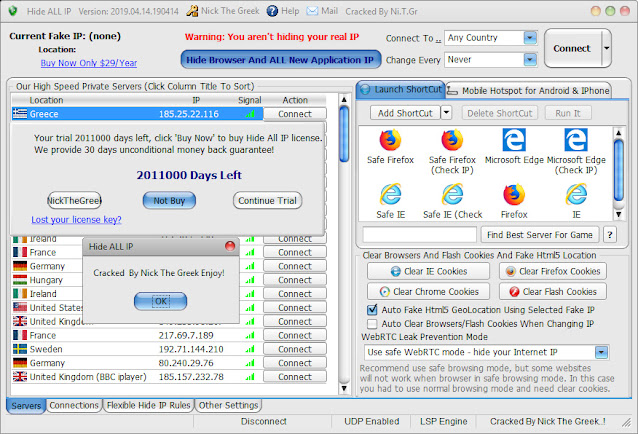Open the Lost your license key link

tap(76, 220)
